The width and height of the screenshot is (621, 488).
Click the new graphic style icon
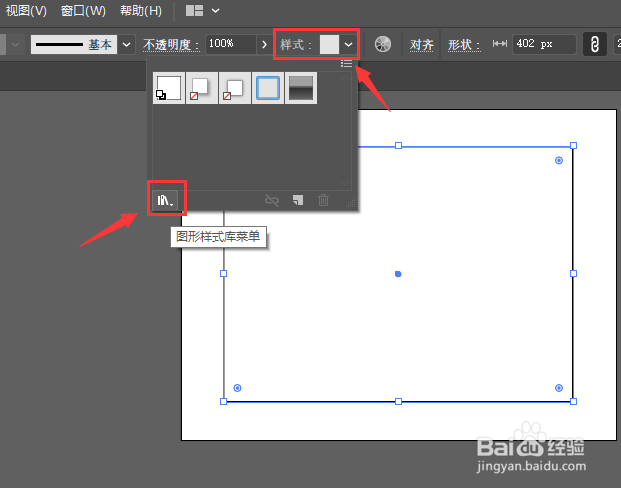[x=298, y=200]
